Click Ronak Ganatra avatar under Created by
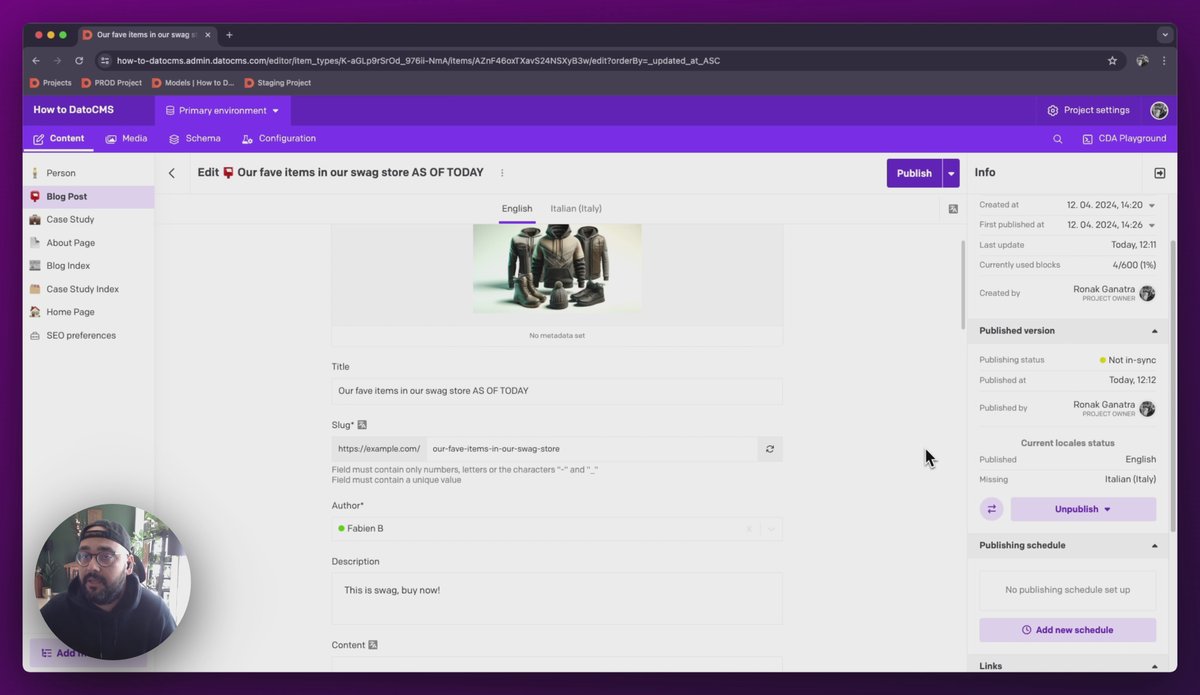This screenshot has height=695, width=1200. 1147,293
